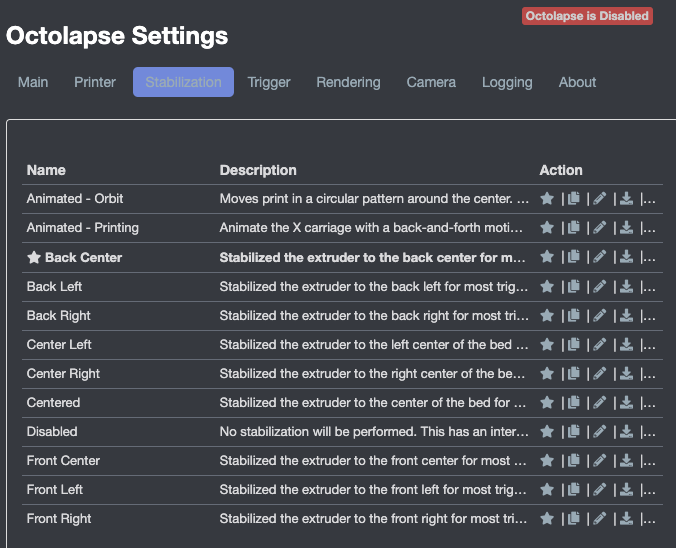This screenshot has height=548, width=676.
Task: Click the Front Center profile name
Action: (x=63, y=460)
